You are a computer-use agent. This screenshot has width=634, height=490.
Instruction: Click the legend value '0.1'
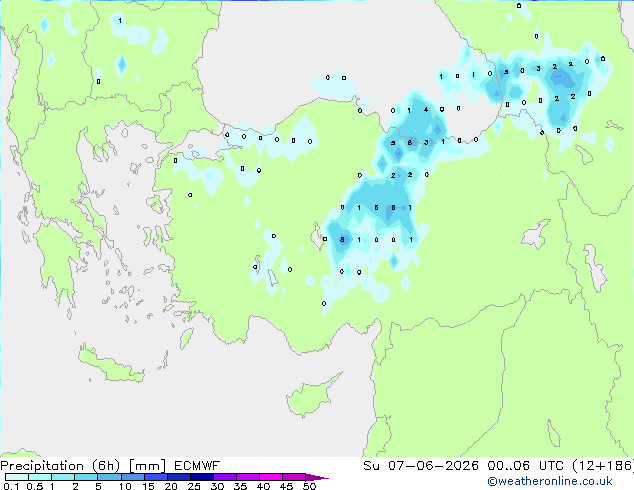click(11, 486)
